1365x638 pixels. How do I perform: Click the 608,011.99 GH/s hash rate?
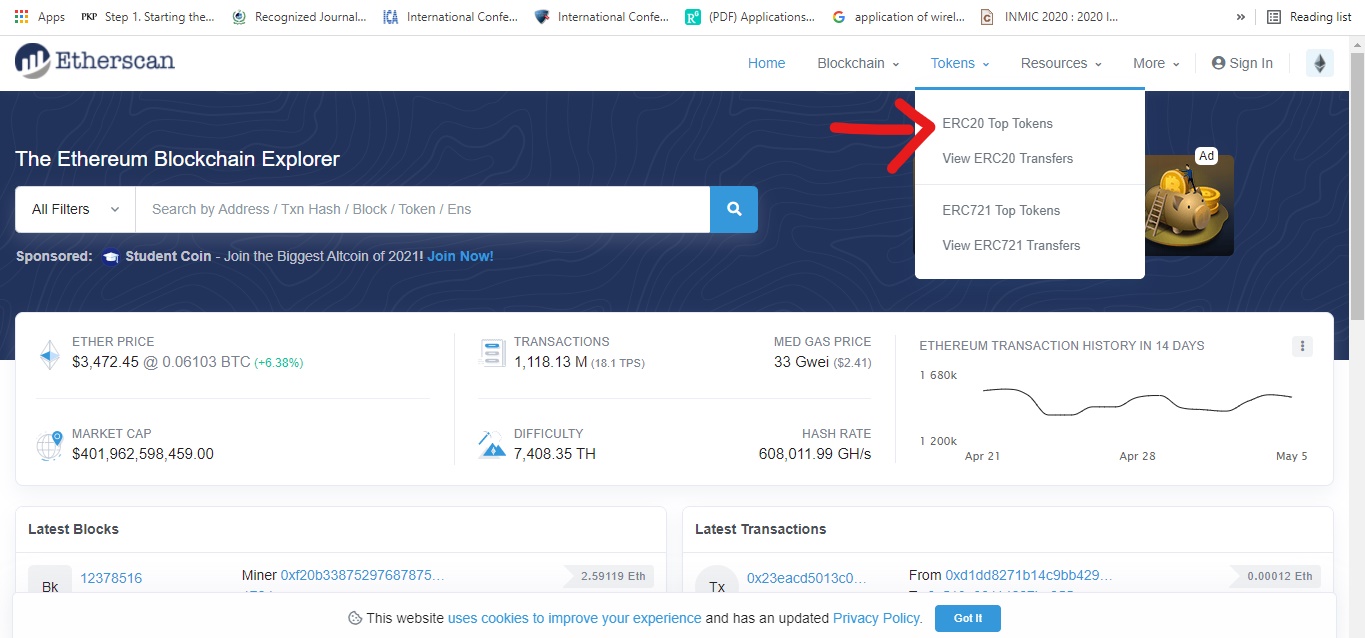[x=815, y=454]
